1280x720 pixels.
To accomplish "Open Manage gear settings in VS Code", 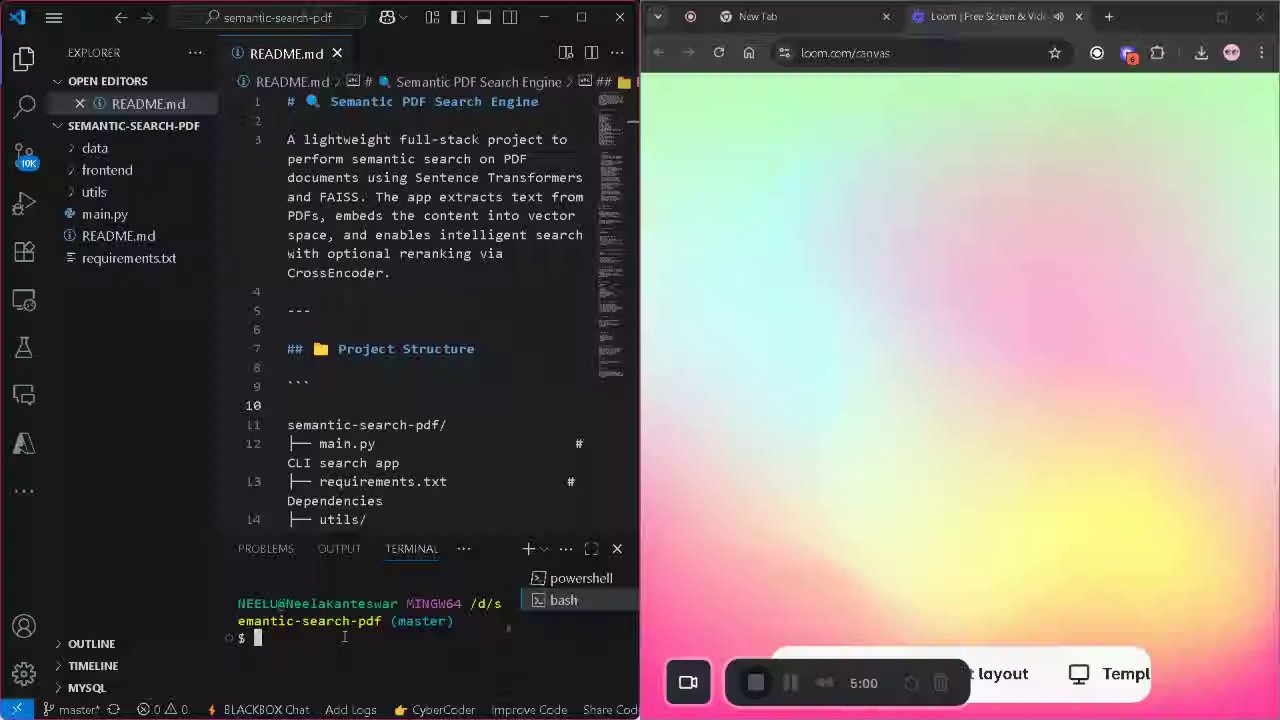I will coord(24,674).
